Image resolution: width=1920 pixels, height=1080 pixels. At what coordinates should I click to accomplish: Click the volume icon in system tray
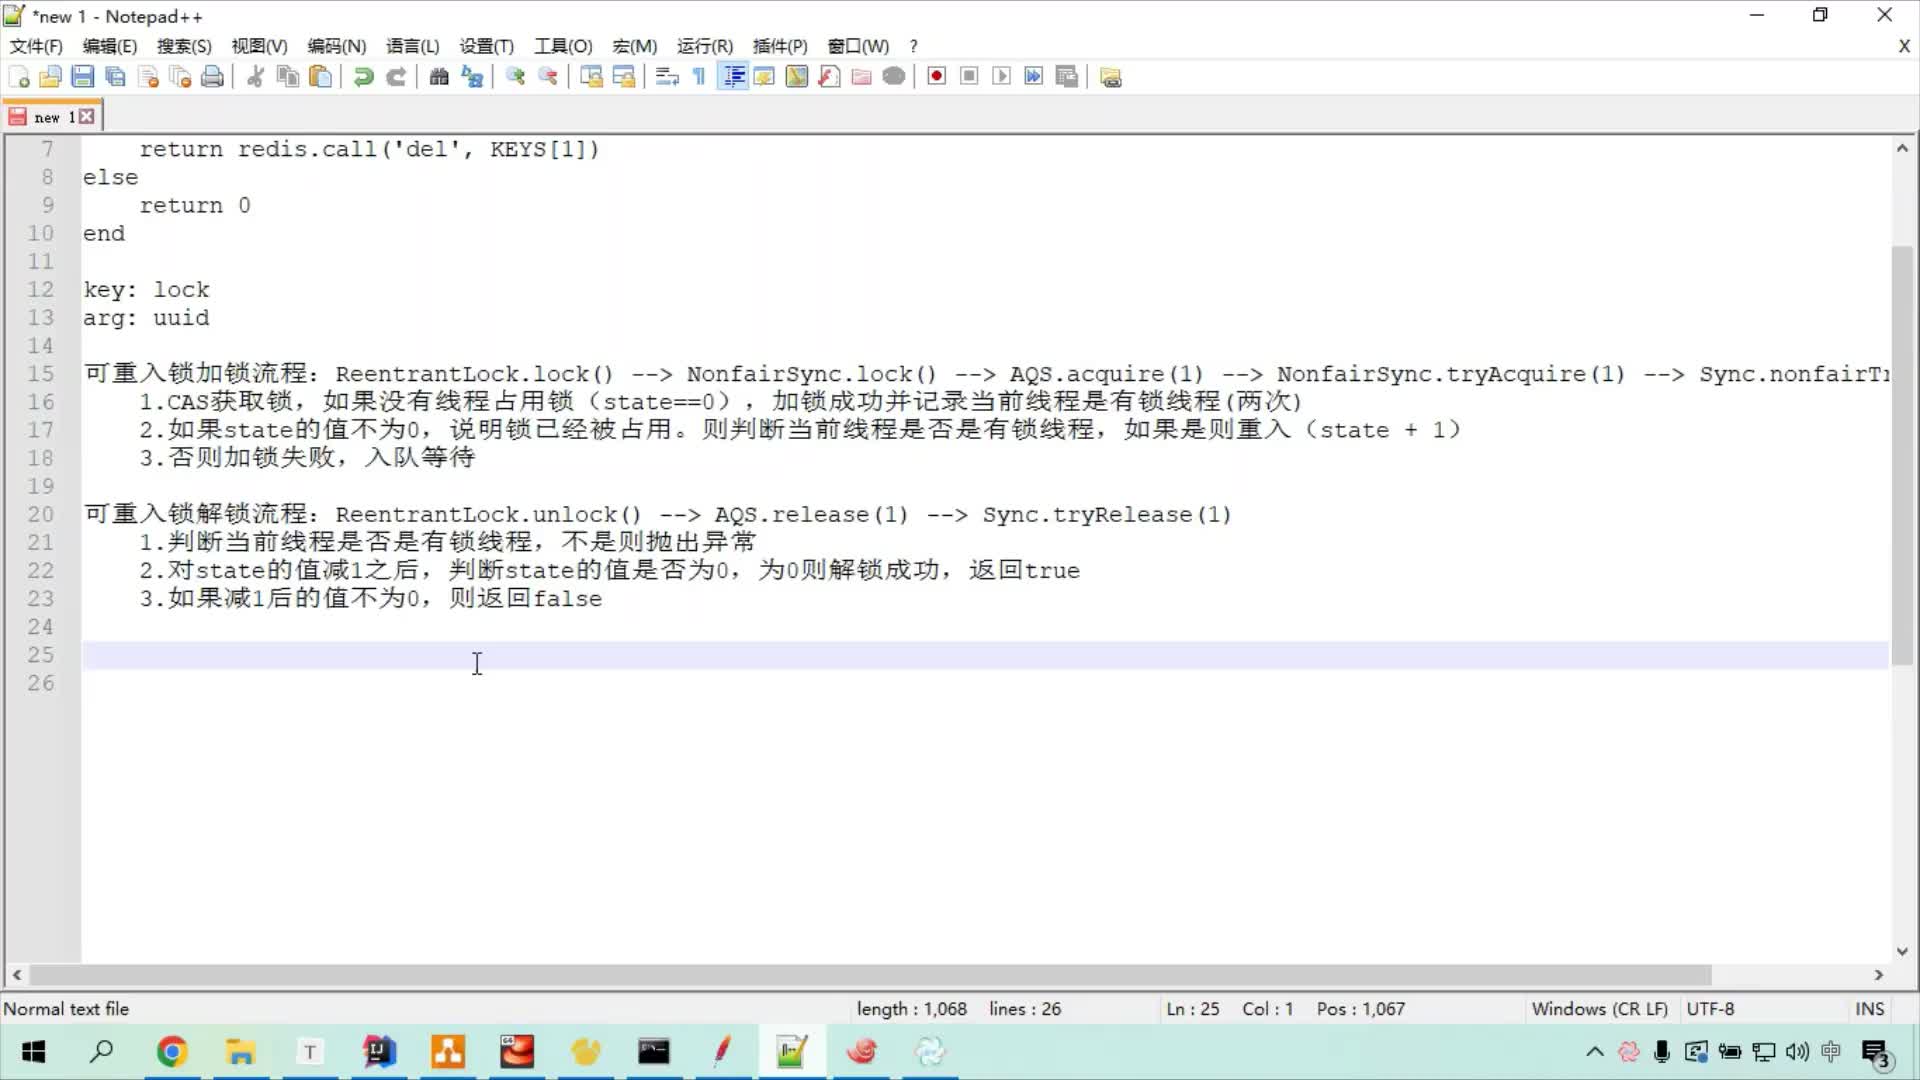(1797, 1052)
